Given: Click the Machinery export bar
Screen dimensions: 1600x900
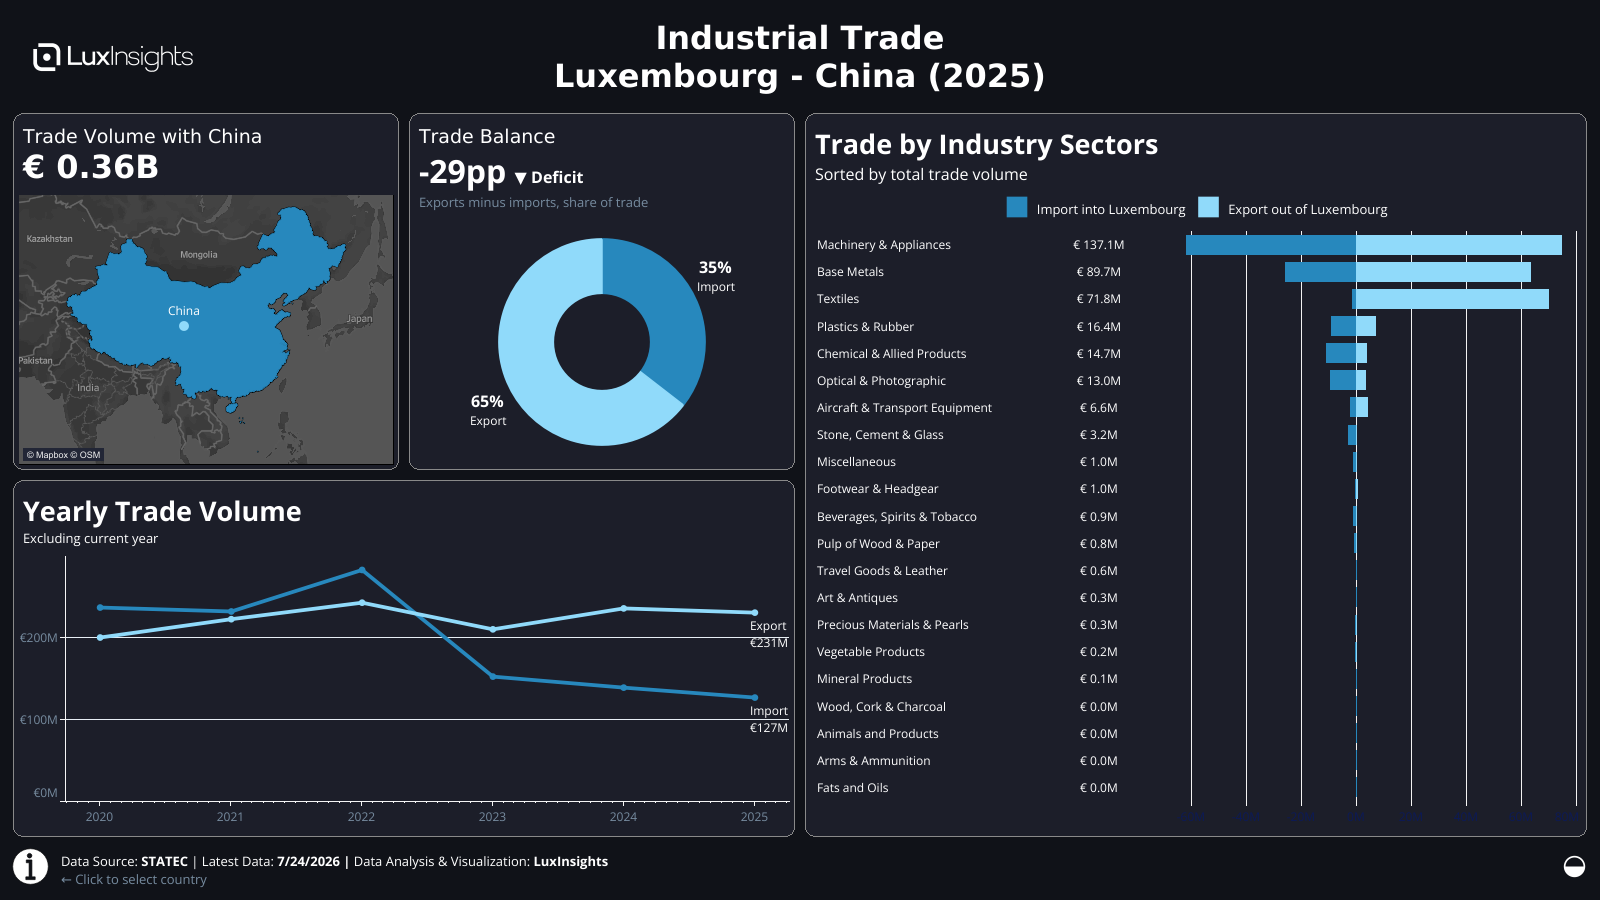Looking at the screenshot, I should coord(1459,245).
